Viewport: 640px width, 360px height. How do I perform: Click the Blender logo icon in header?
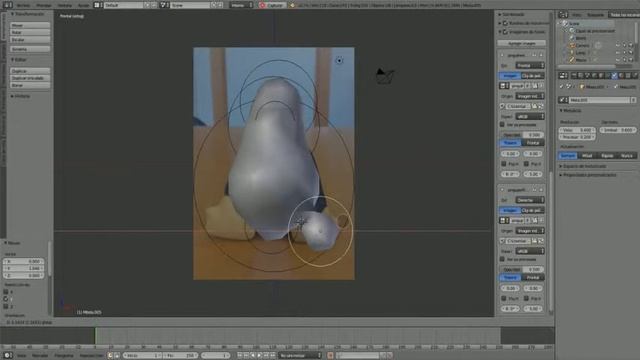tap(292, 5)
